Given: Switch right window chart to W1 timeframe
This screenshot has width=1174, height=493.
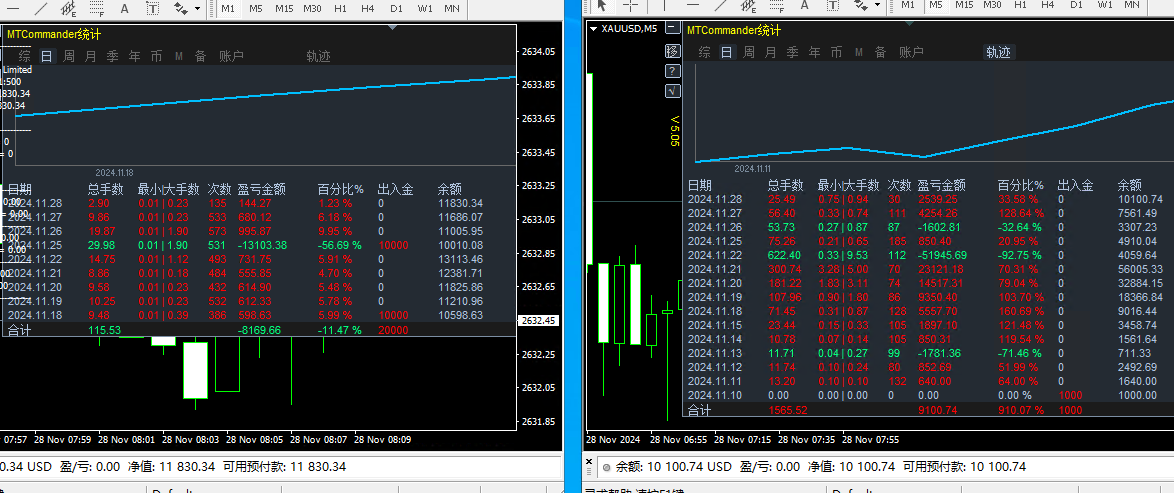Looking at the screenshot, I should (x=1104, y=5).
